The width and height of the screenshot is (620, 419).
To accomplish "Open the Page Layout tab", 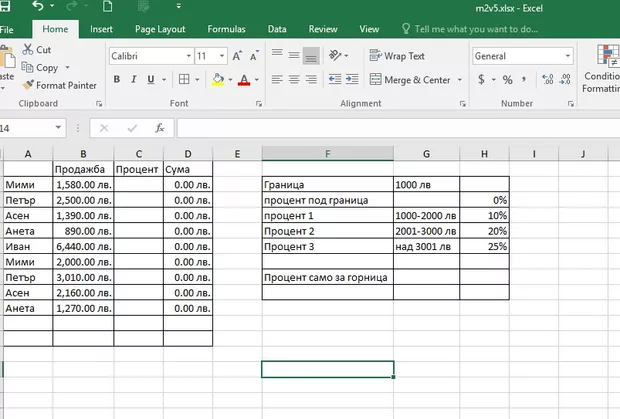I will 160,29.
